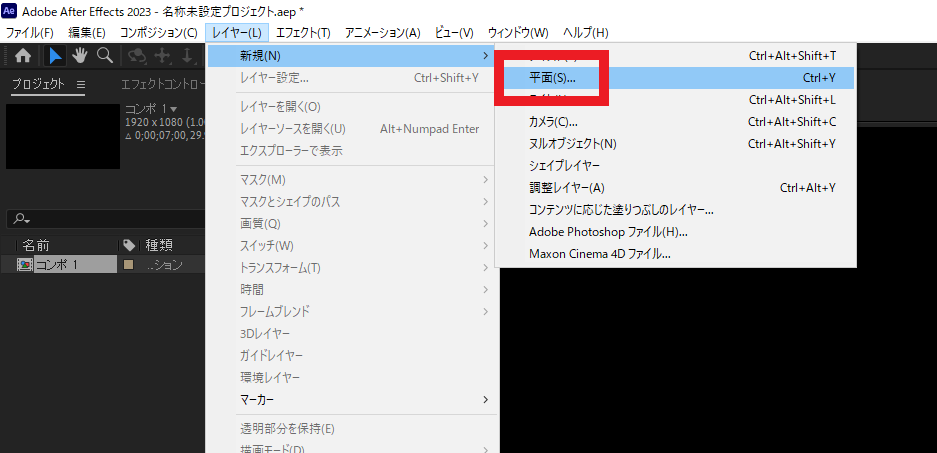The width and height of the screenshot is (937, 453).
Task: Choose ヌルオブジェクト(N) in the submenu
Action: [x=675, y=143]
